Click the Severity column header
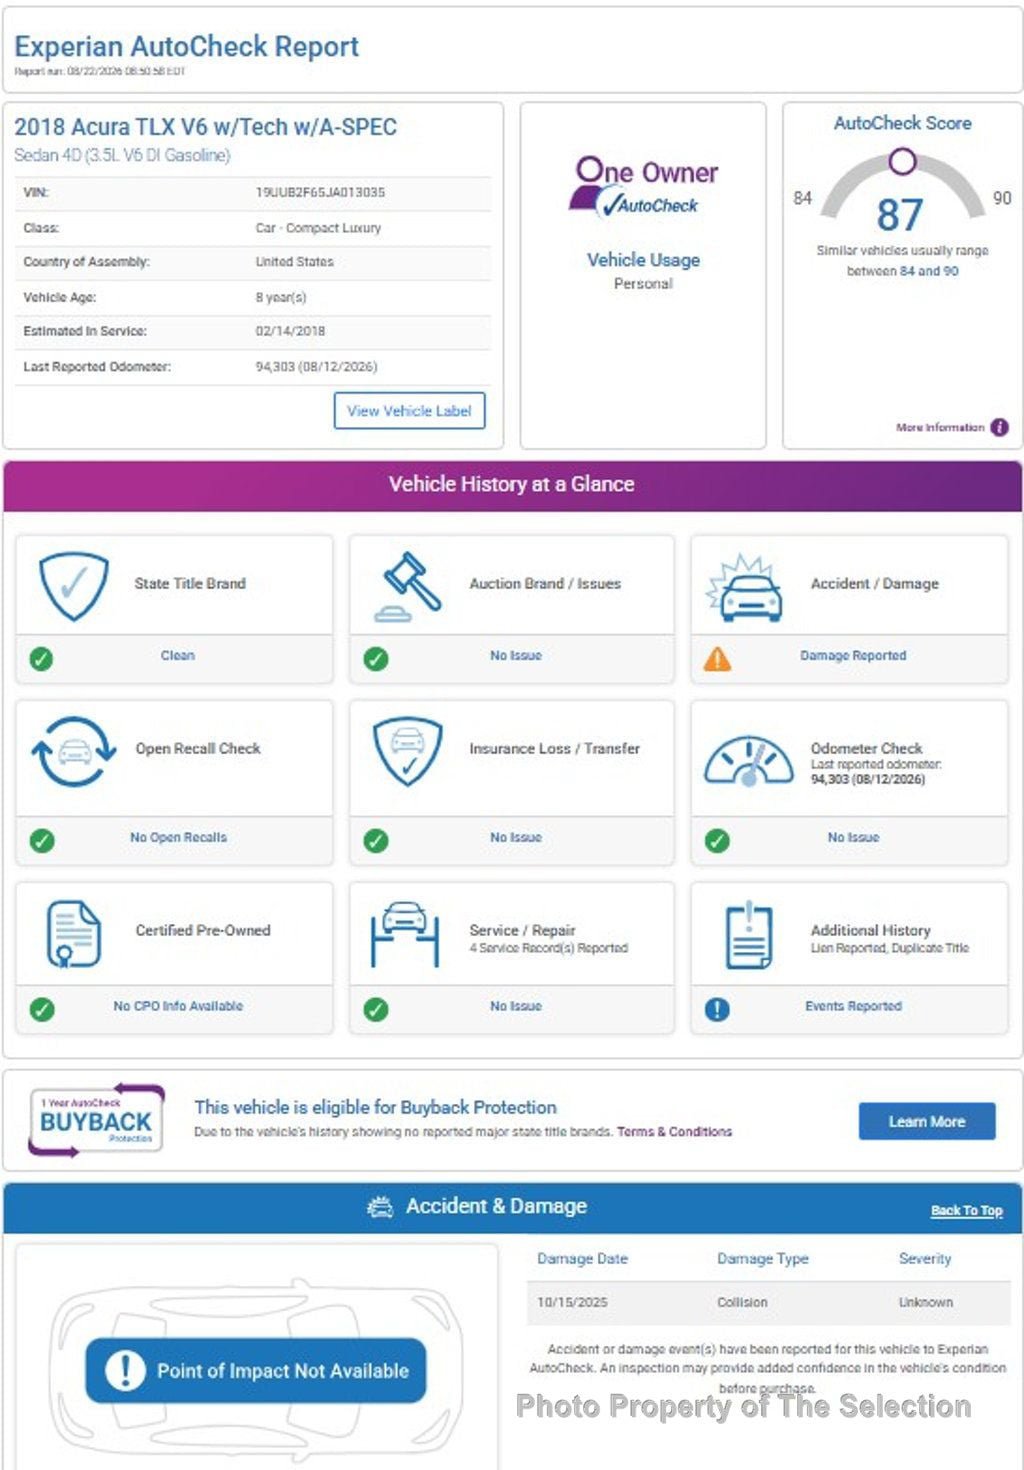This screenshot has height=1470, width=1024. [x=925, y=1259]
